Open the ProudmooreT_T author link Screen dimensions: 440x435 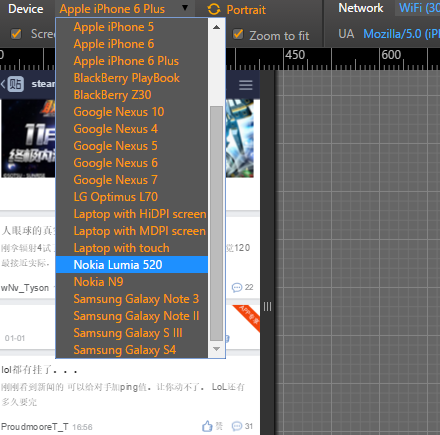point(35,427)
